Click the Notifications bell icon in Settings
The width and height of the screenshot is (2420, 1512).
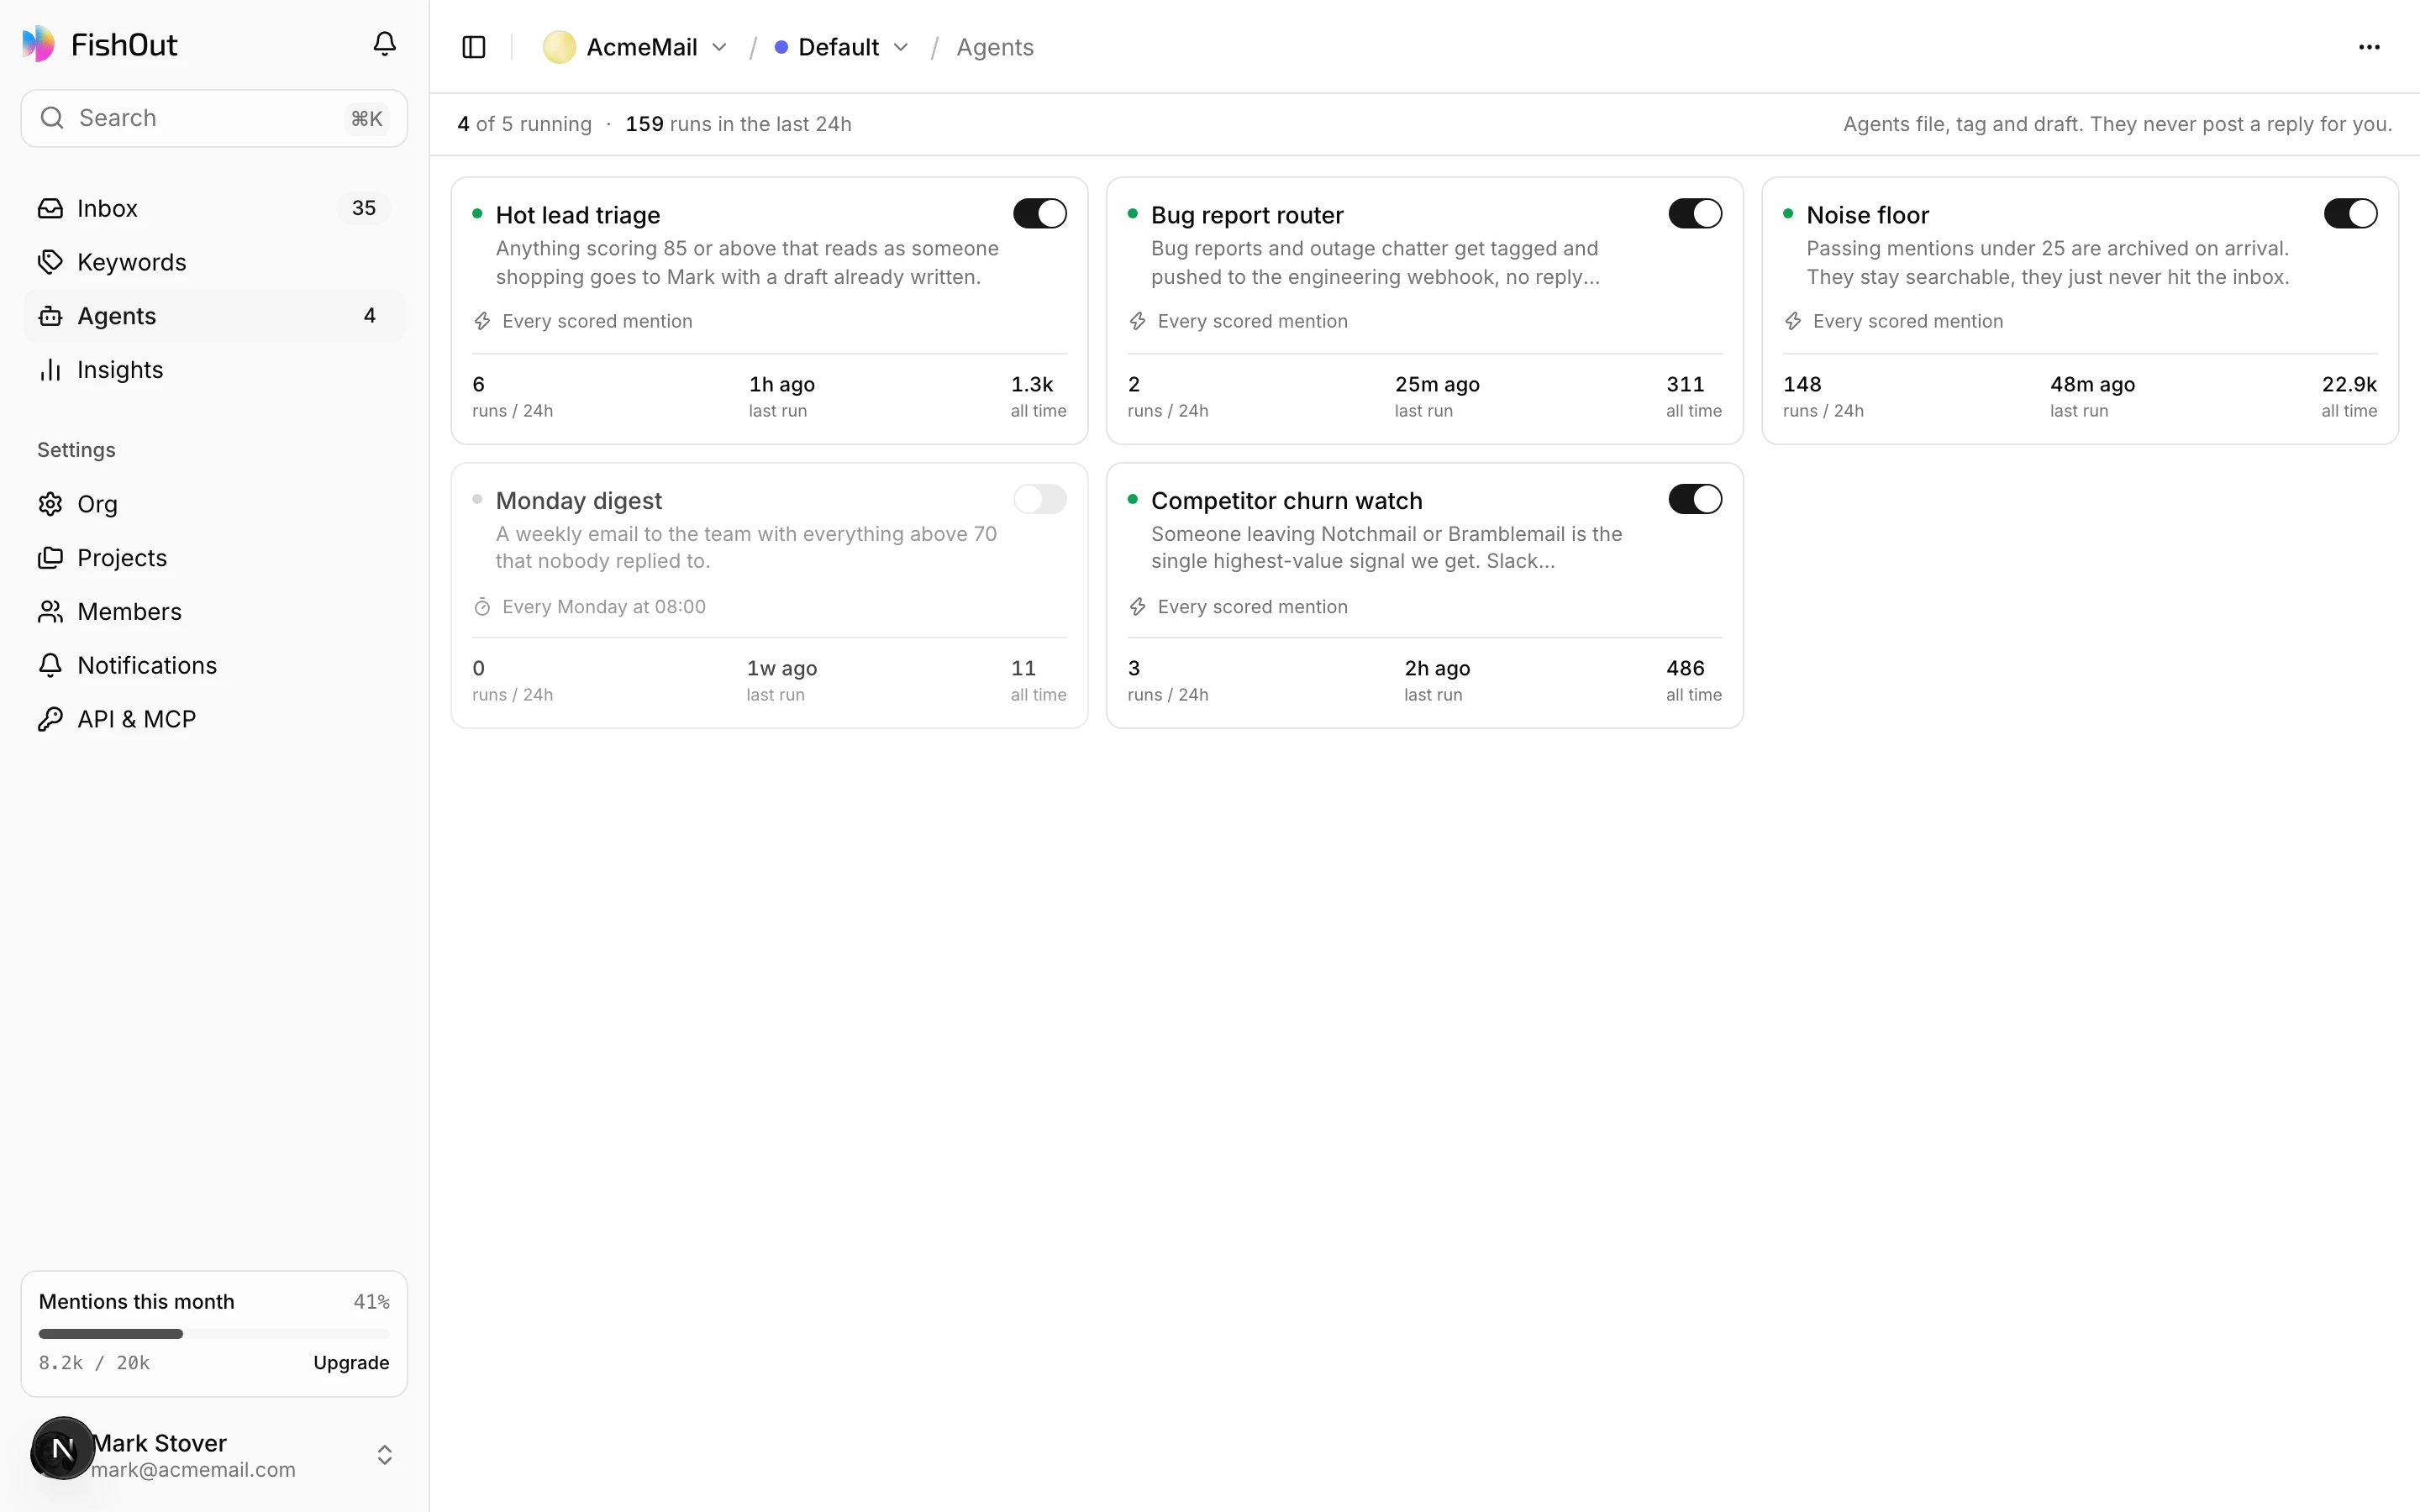(x=50, y=666)
